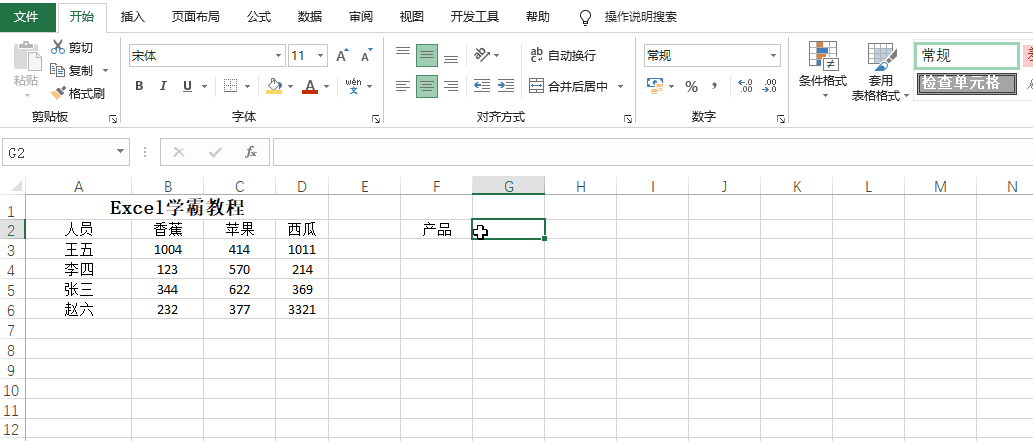Image resolution: width=1033 pixels, height=441 pixels.
Task: Open the underline style dropdown arrow
Action: 204,86
